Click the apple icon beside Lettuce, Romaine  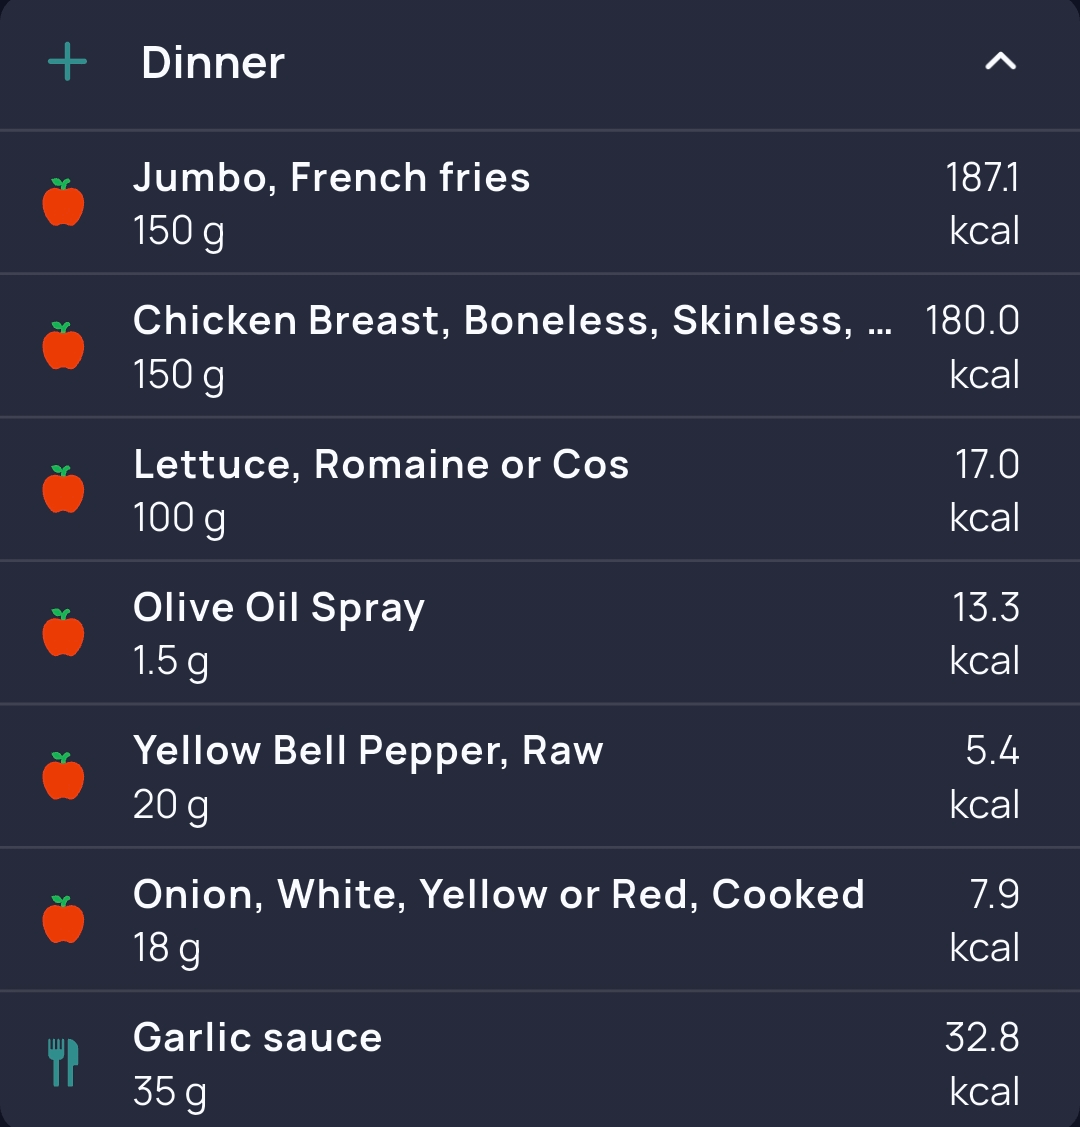(63, 489)
